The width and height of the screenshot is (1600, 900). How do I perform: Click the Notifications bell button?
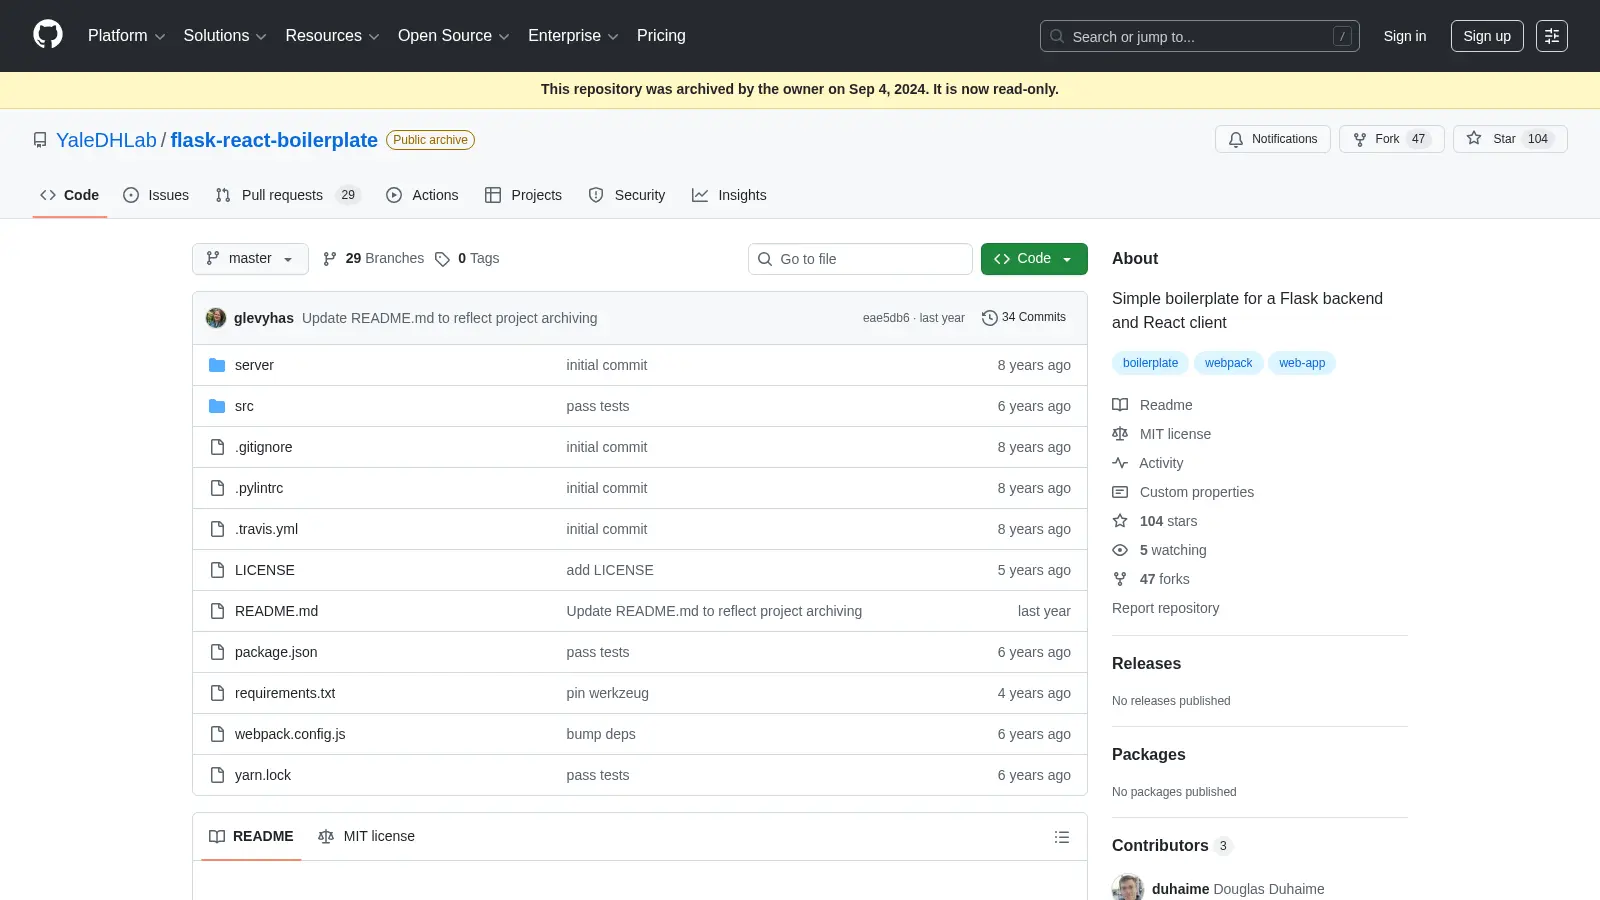coord(1272,139)
